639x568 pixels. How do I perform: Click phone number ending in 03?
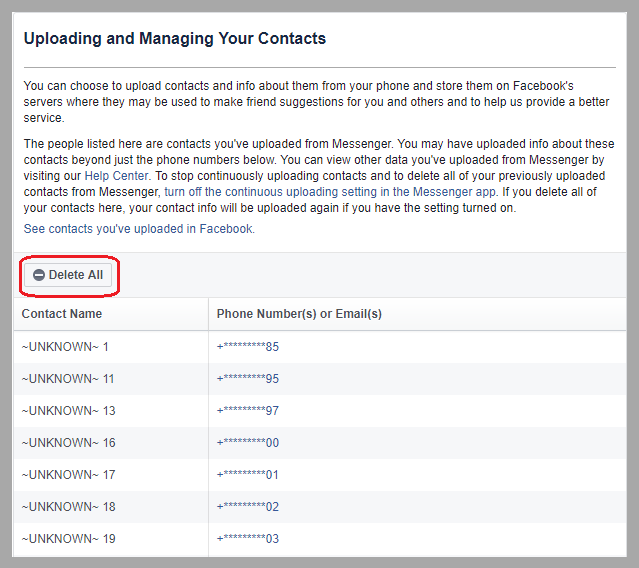pos(248,539)
